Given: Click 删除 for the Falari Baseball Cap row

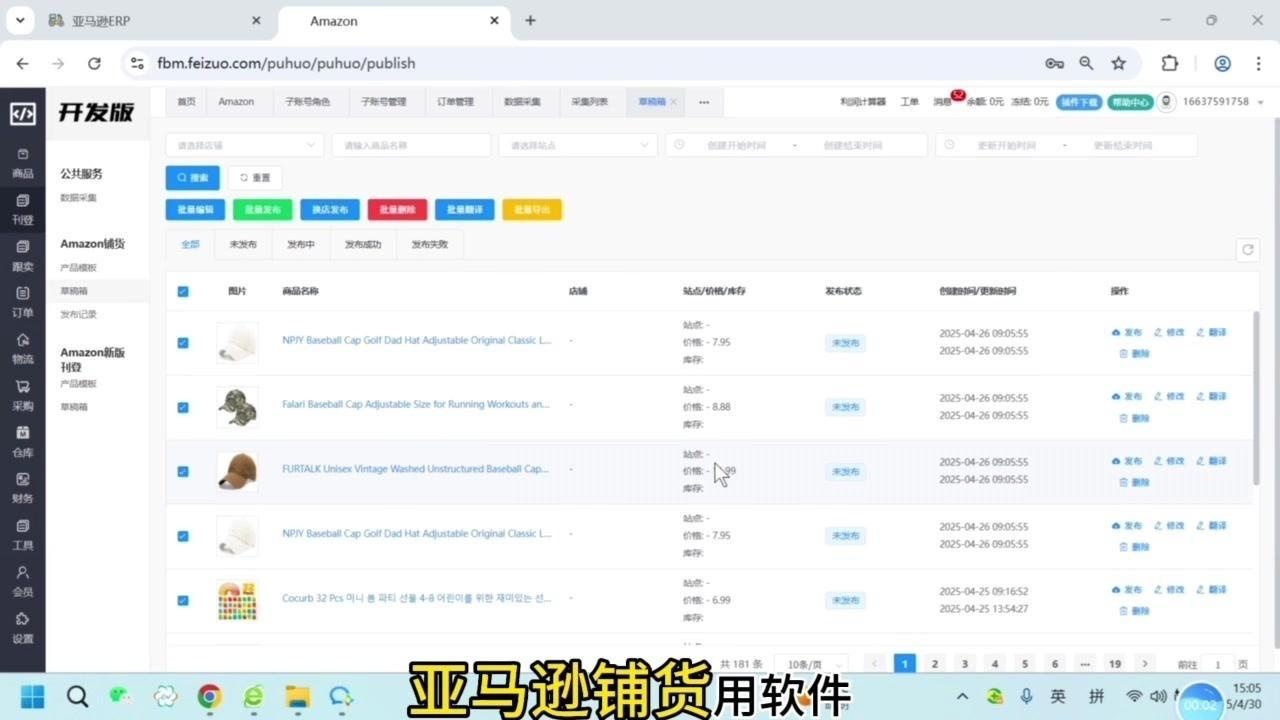Looking at the screenshot, I should 1135,418.
